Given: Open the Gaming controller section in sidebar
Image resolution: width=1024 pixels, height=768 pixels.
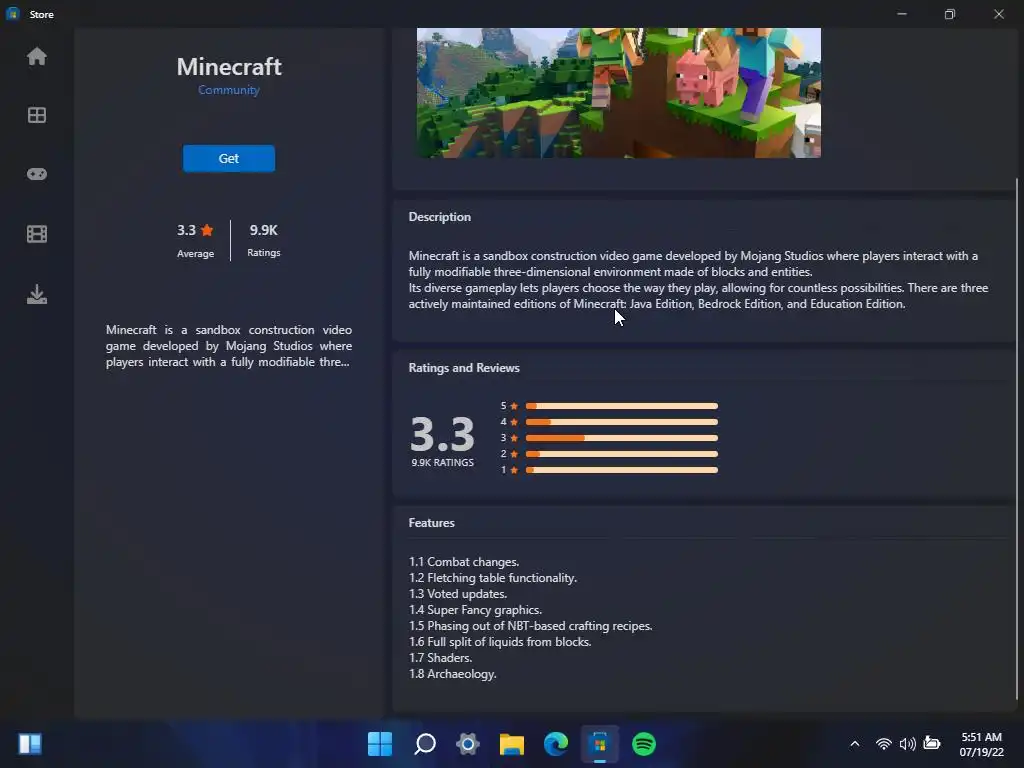Looking at the screenshot, I should pyautogui.click(x=37, y=174).
